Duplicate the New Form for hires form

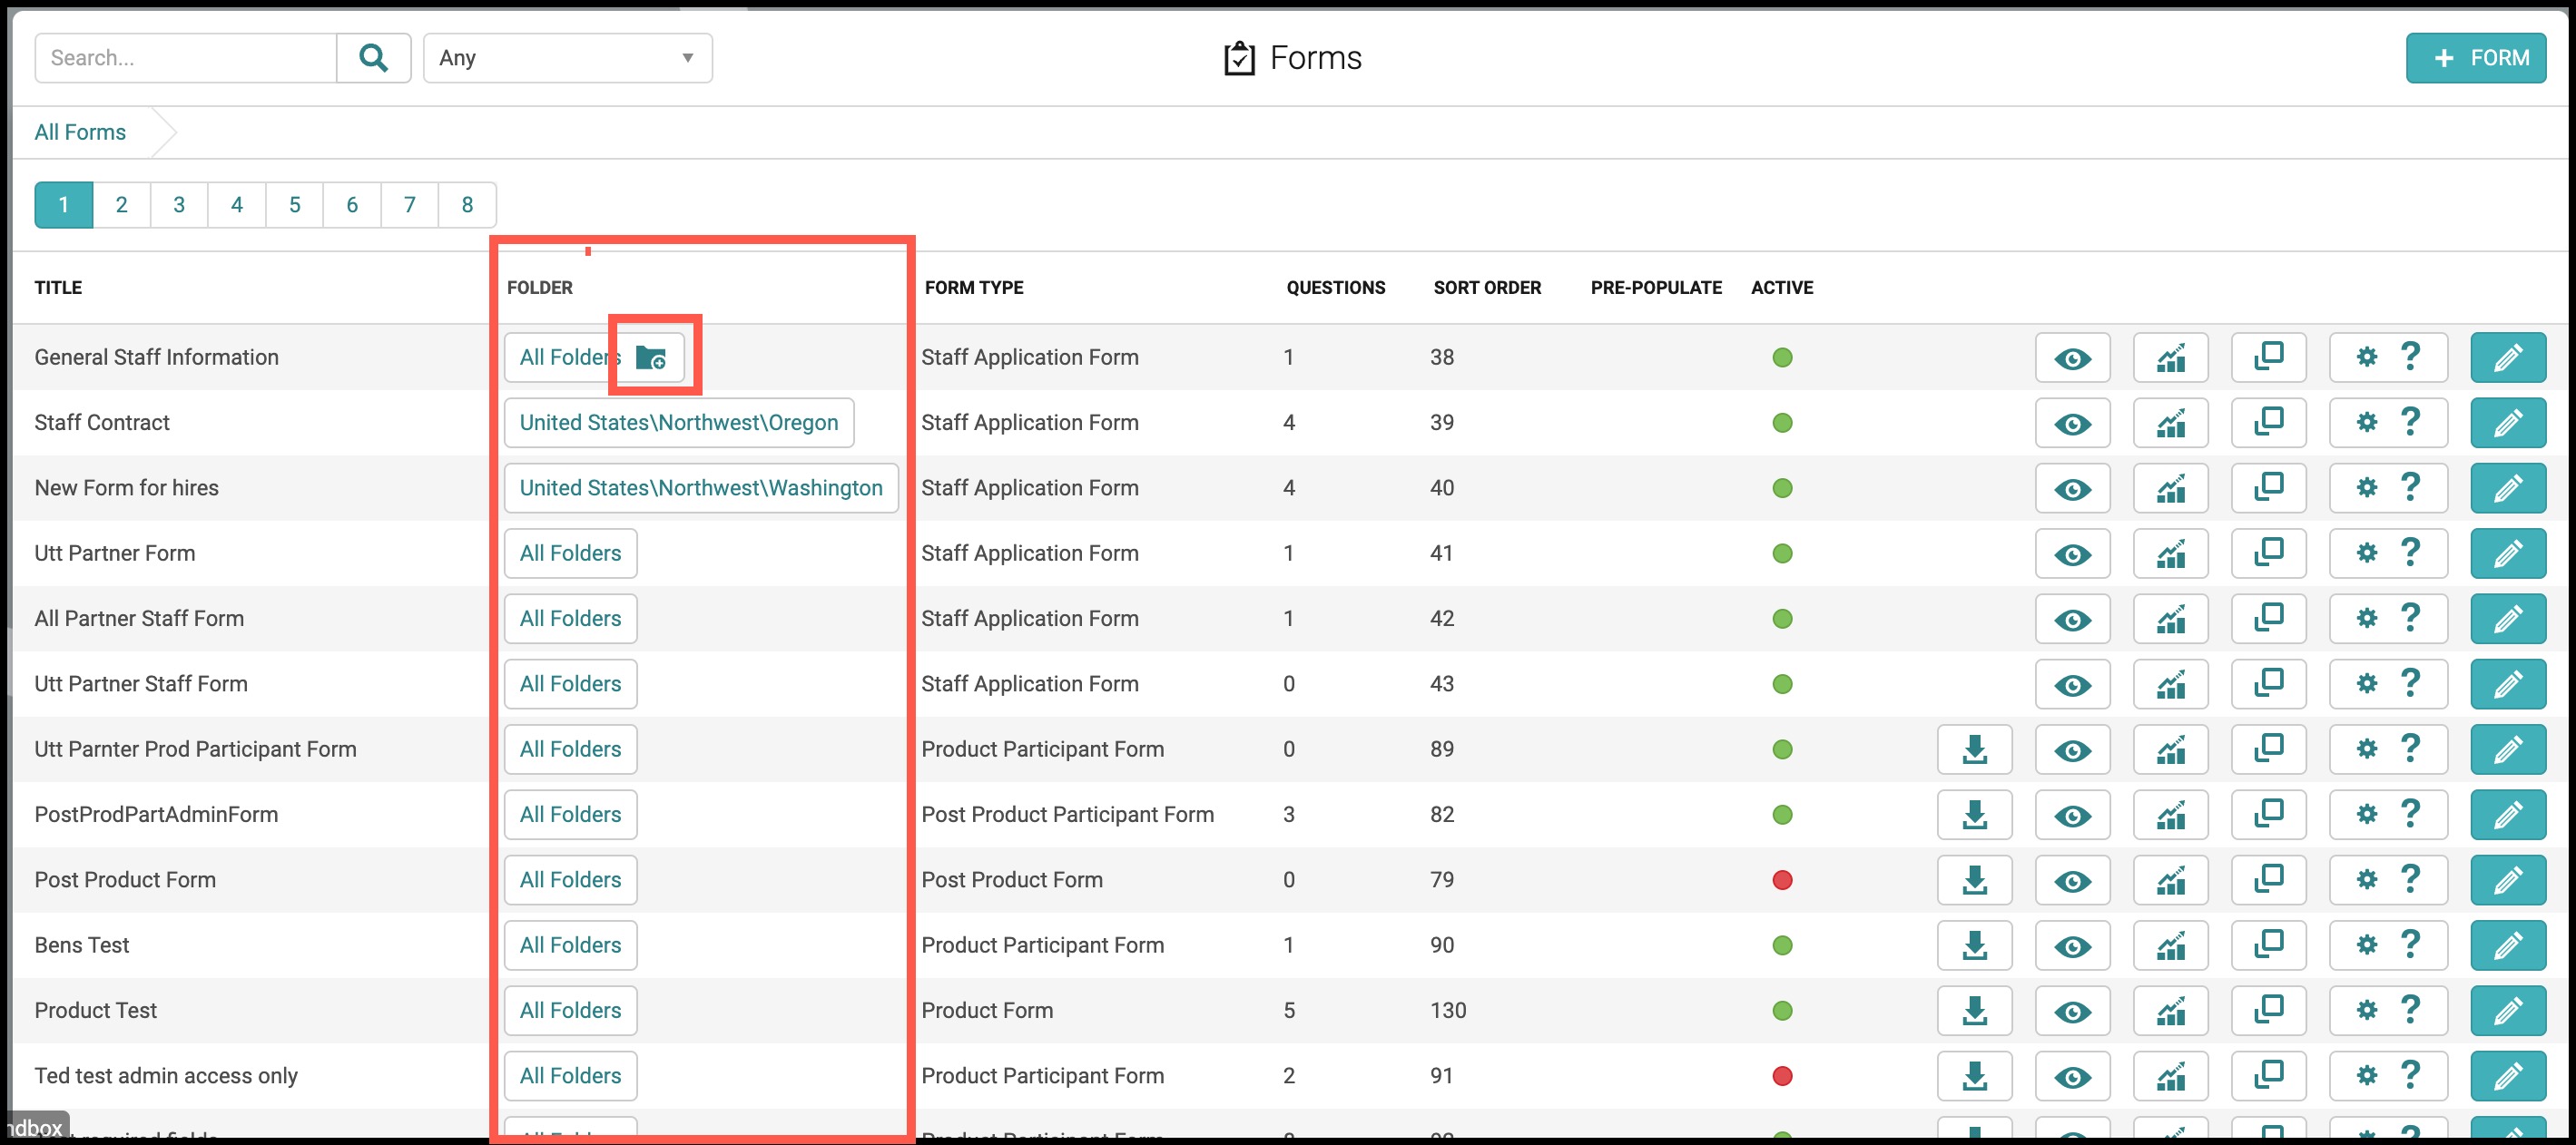tap(2268, 488)
